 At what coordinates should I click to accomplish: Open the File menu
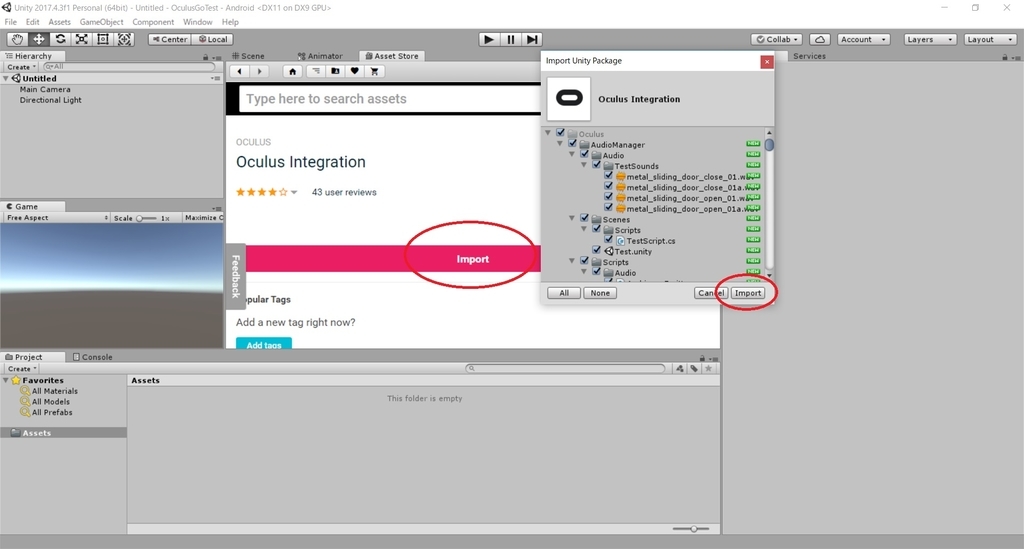[x=10, y=22]
